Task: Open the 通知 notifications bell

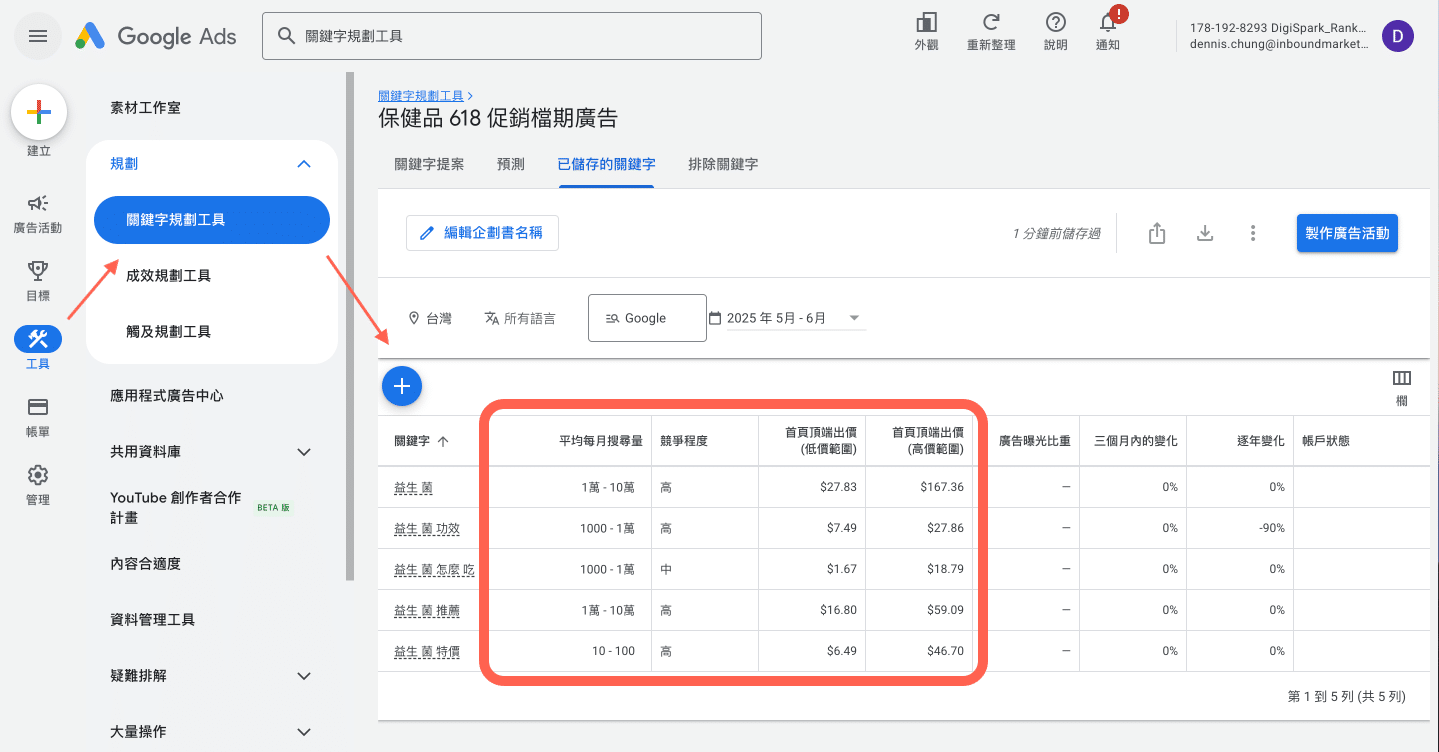Action: (1108, 22)
